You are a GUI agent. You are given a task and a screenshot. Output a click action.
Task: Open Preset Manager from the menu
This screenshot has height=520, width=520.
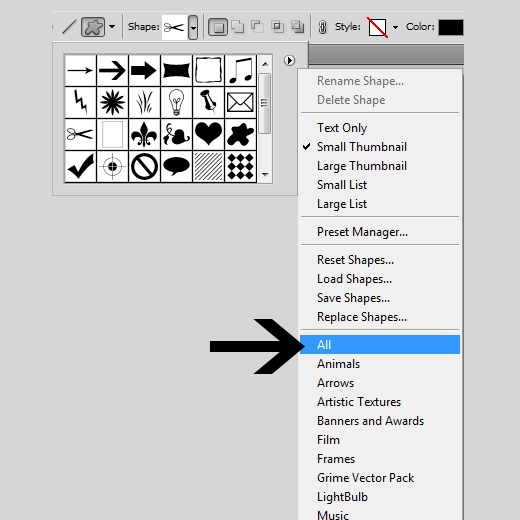(380, 232)
